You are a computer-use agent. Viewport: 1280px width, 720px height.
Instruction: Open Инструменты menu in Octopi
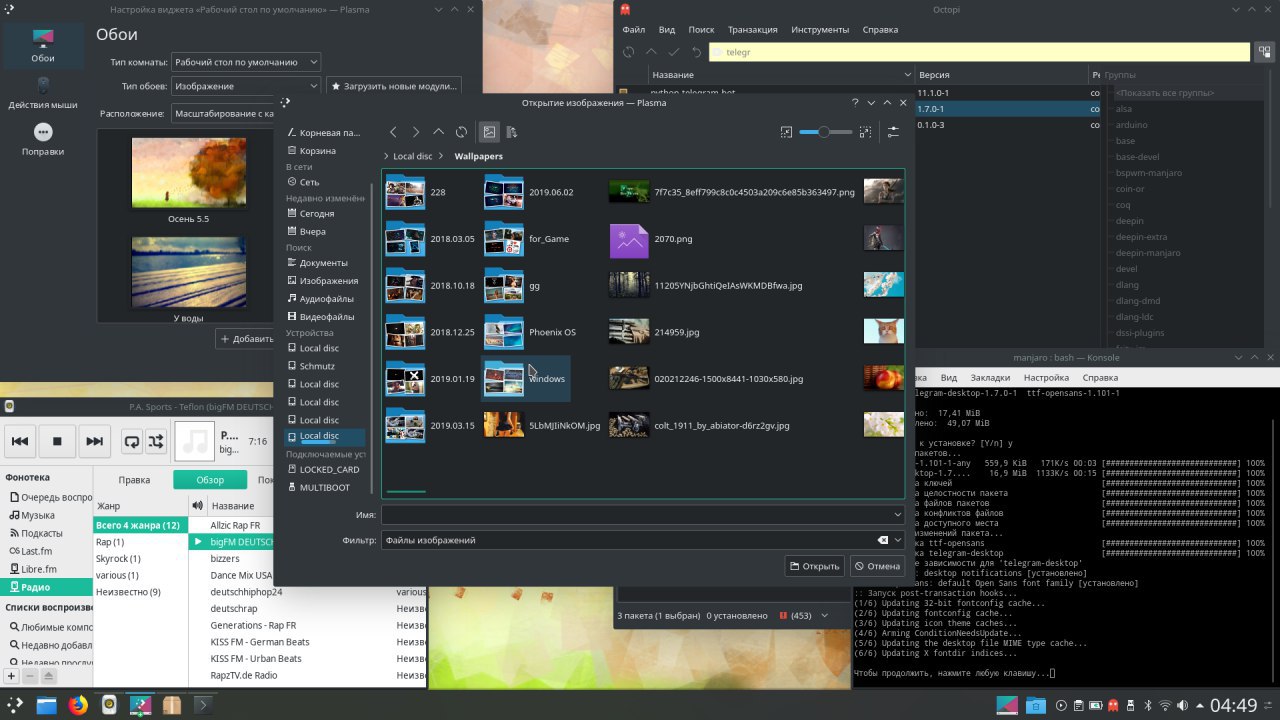pos(820,30)
